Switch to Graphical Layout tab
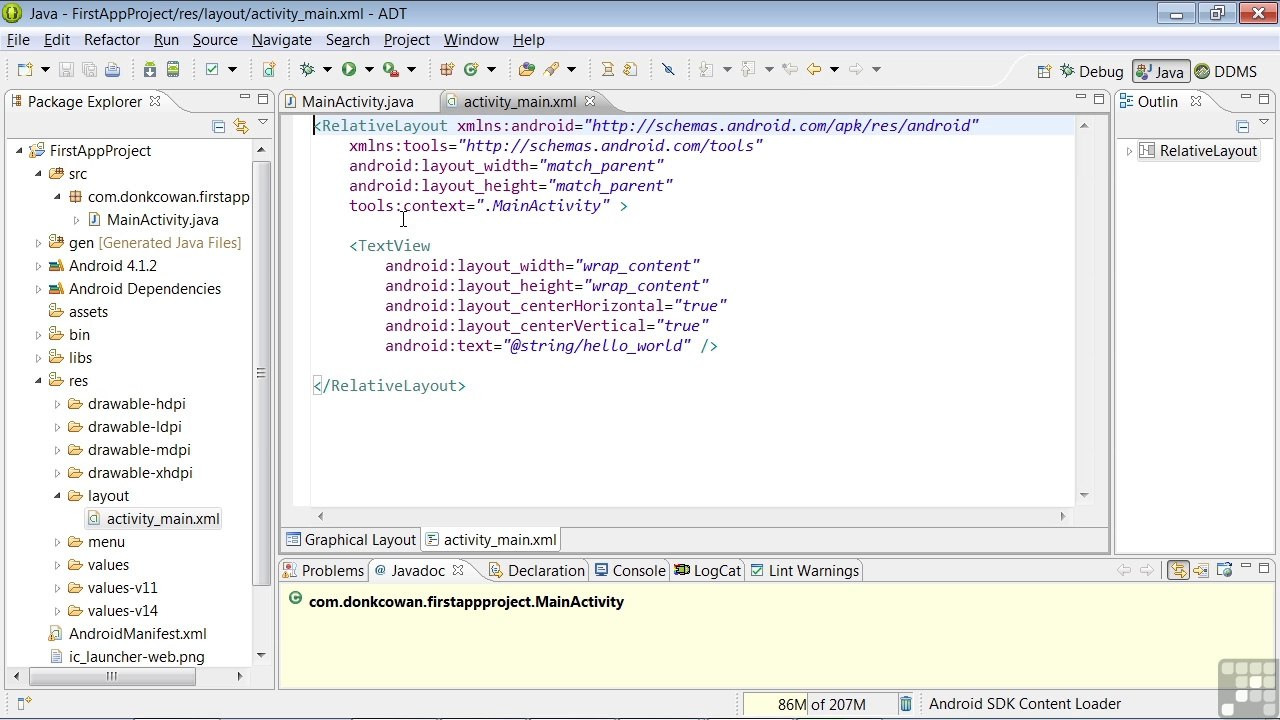The image size is (1280, 720). click(x=350, y=539)
